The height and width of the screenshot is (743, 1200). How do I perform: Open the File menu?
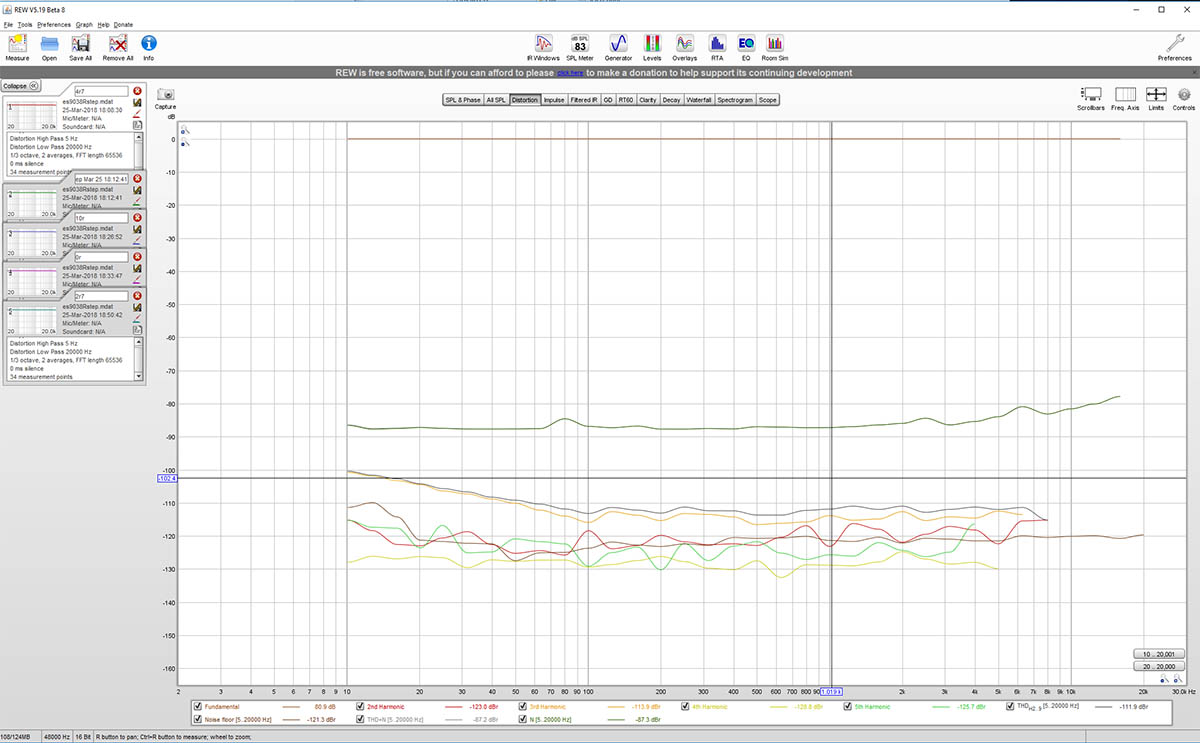[9, 24]
